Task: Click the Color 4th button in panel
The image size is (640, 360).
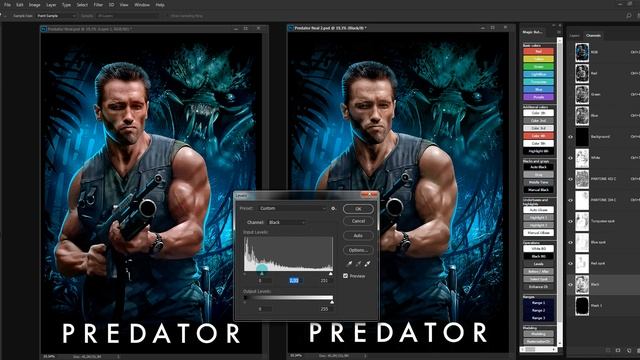Action: tap(538, 136)
